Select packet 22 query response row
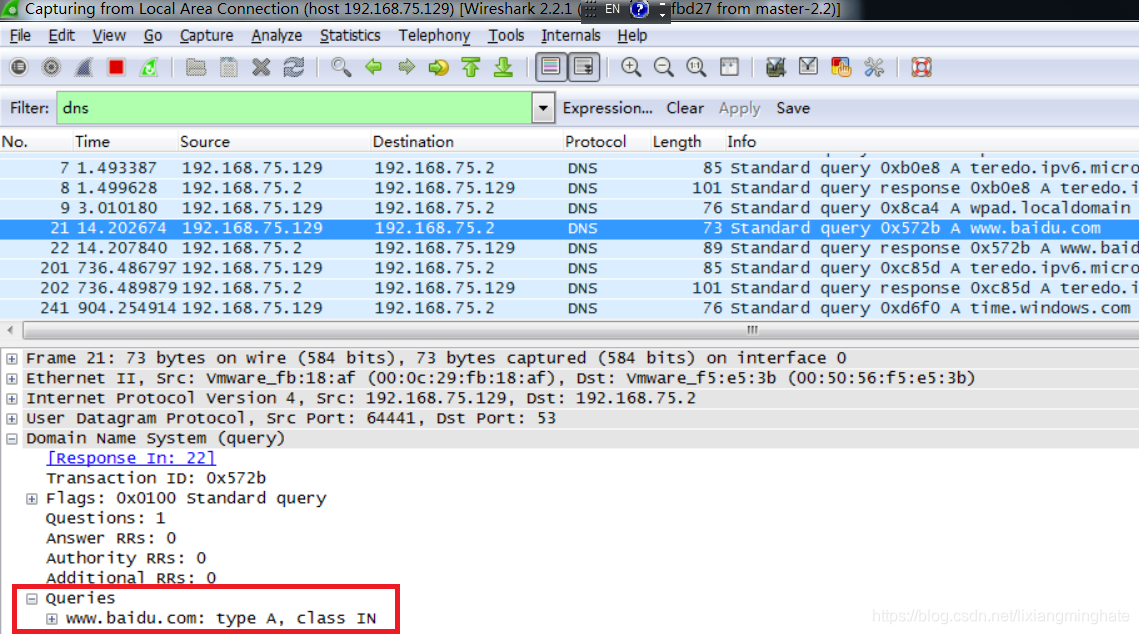Viewport: 1139px width, 634px height. (570, 248)
